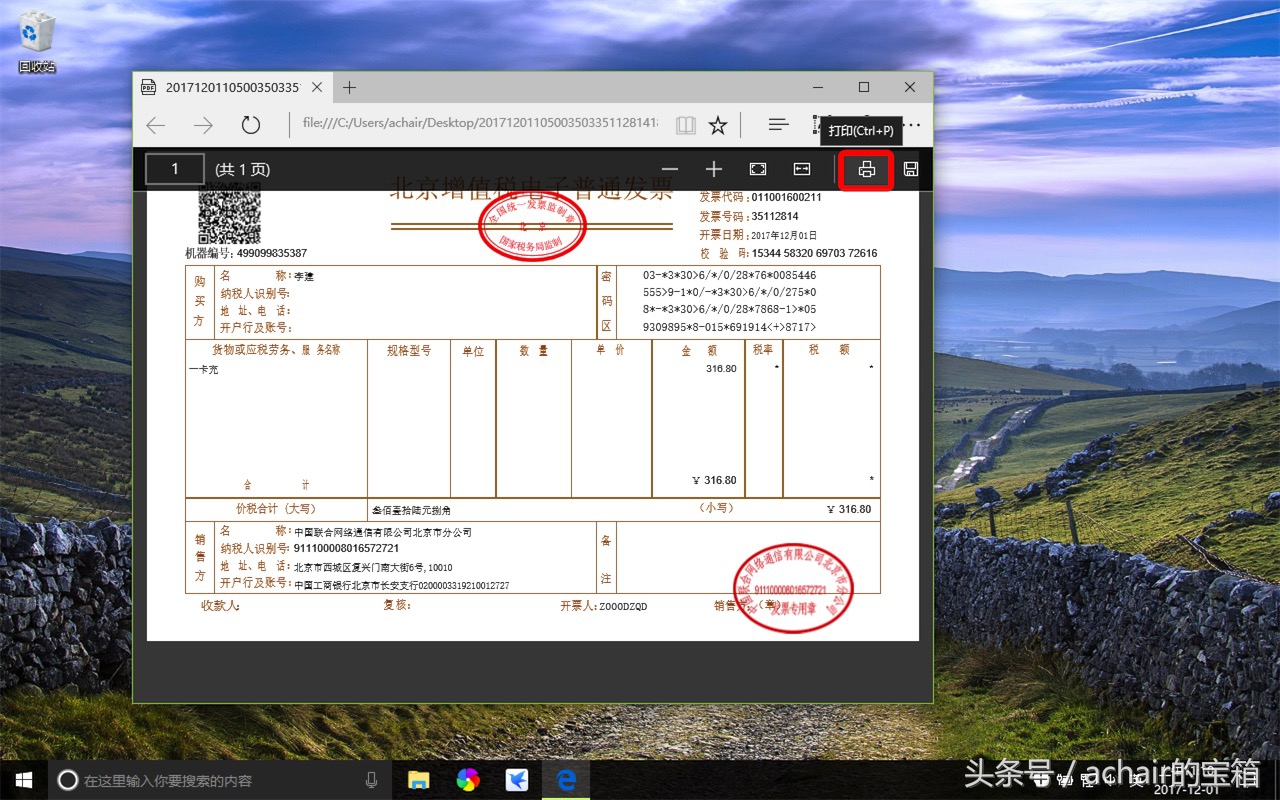Open File Explorer from the taskbar
Viewport: 1280px width, 800px height.
tap(418, 780)
